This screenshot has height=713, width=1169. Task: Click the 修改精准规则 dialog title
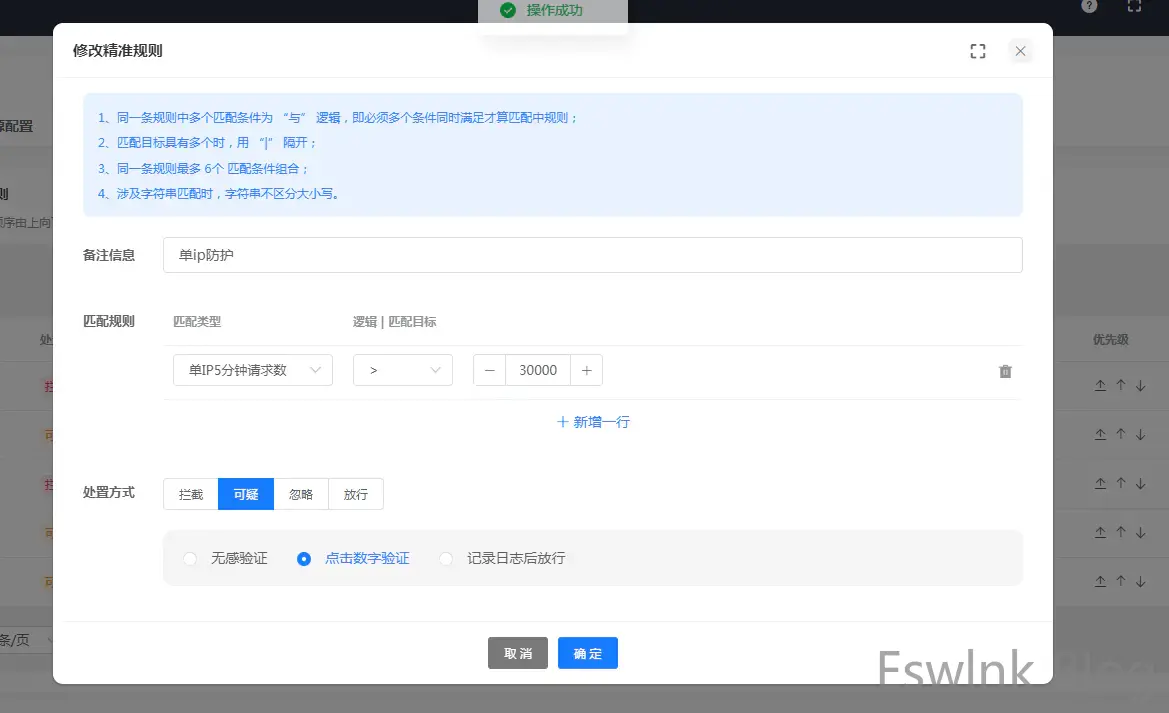118,51
